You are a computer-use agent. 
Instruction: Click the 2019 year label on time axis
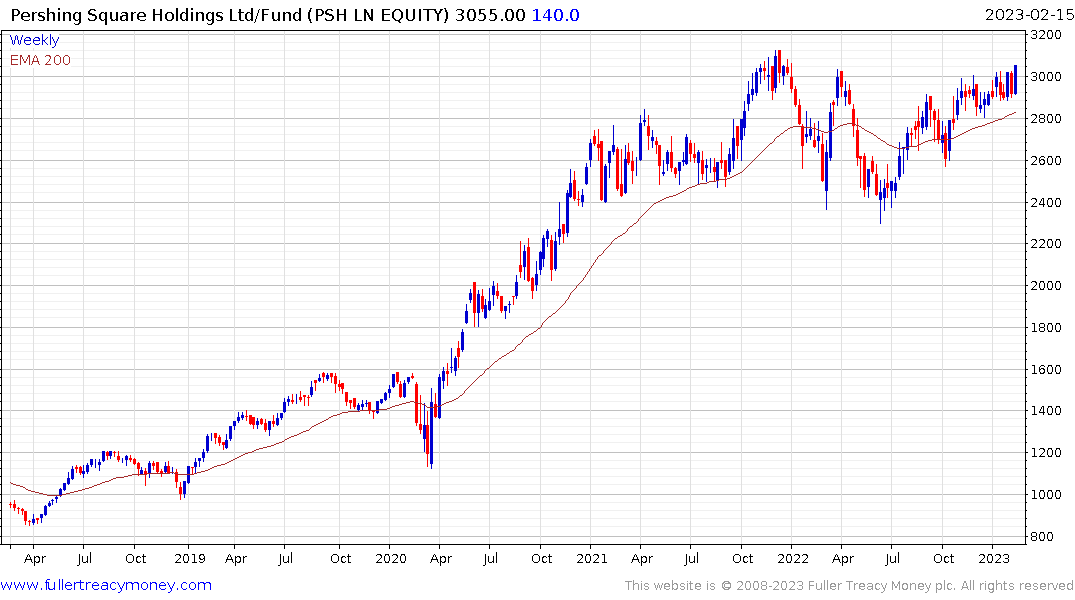coord(190,558)
